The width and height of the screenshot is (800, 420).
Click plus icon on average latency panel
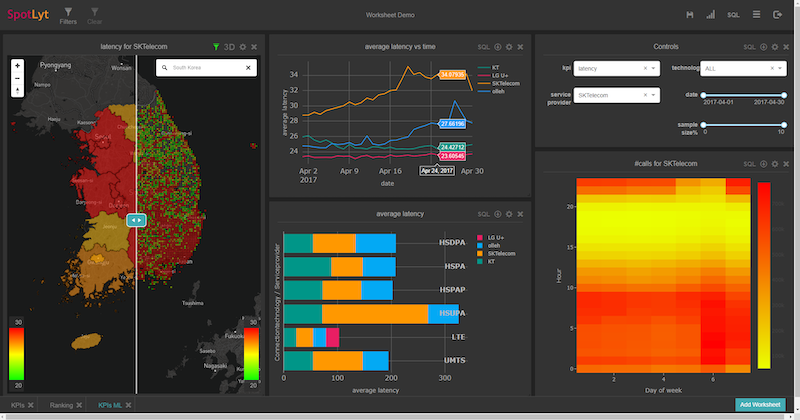pos(497,214)
